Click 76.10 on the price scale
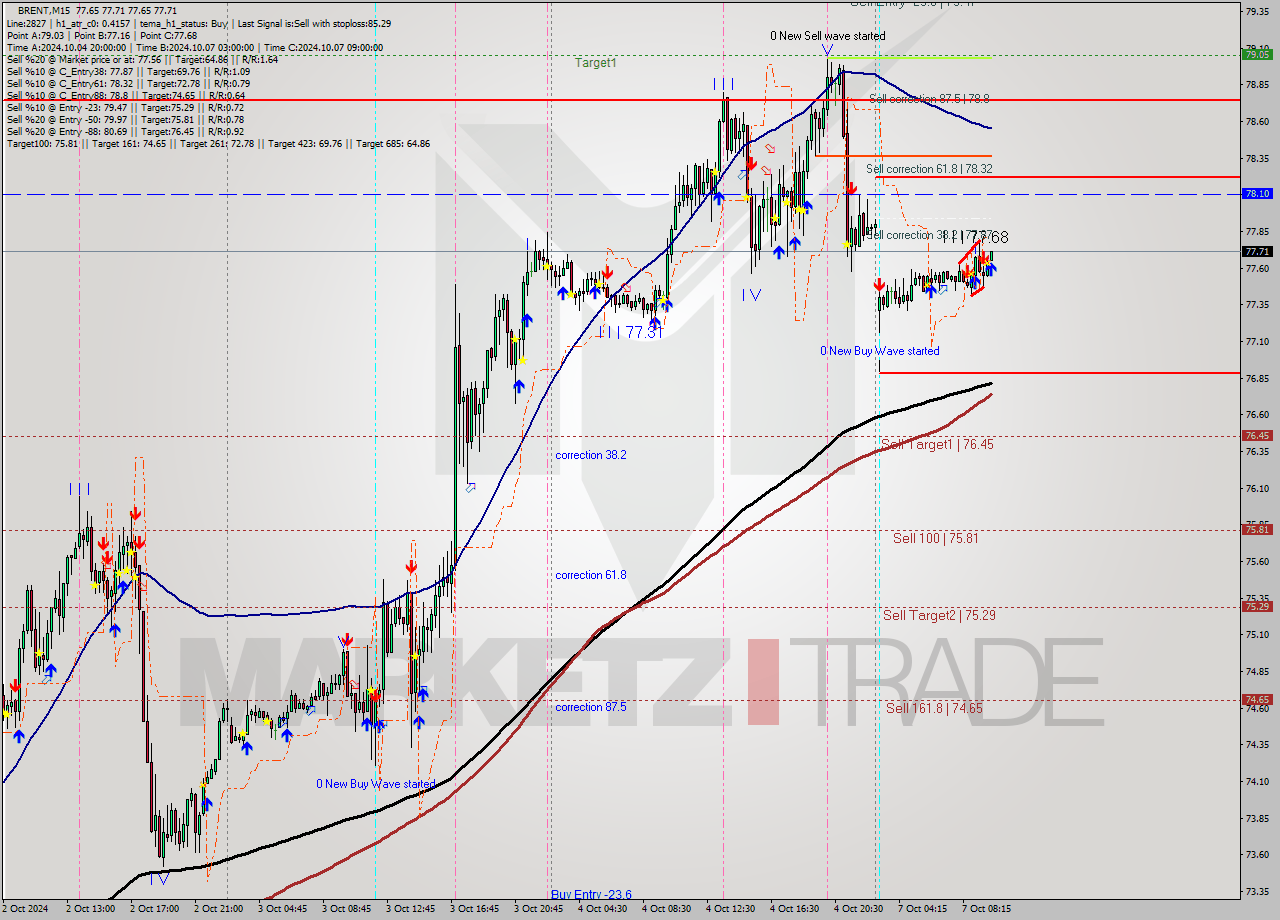Screen dimensions: 1280x920 pos(1257,488)
